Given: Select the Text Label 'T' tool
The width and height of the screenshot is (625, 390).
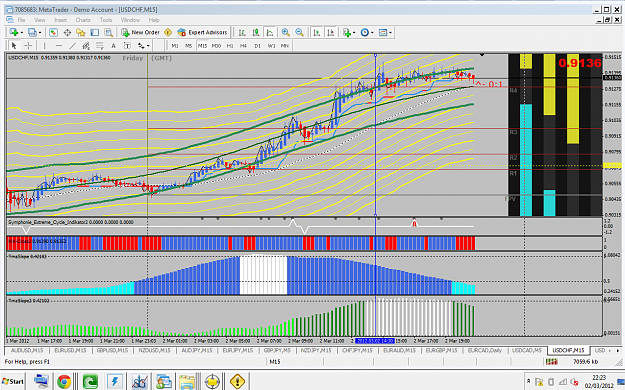Looking at the screenshot, I should (127, 46).
